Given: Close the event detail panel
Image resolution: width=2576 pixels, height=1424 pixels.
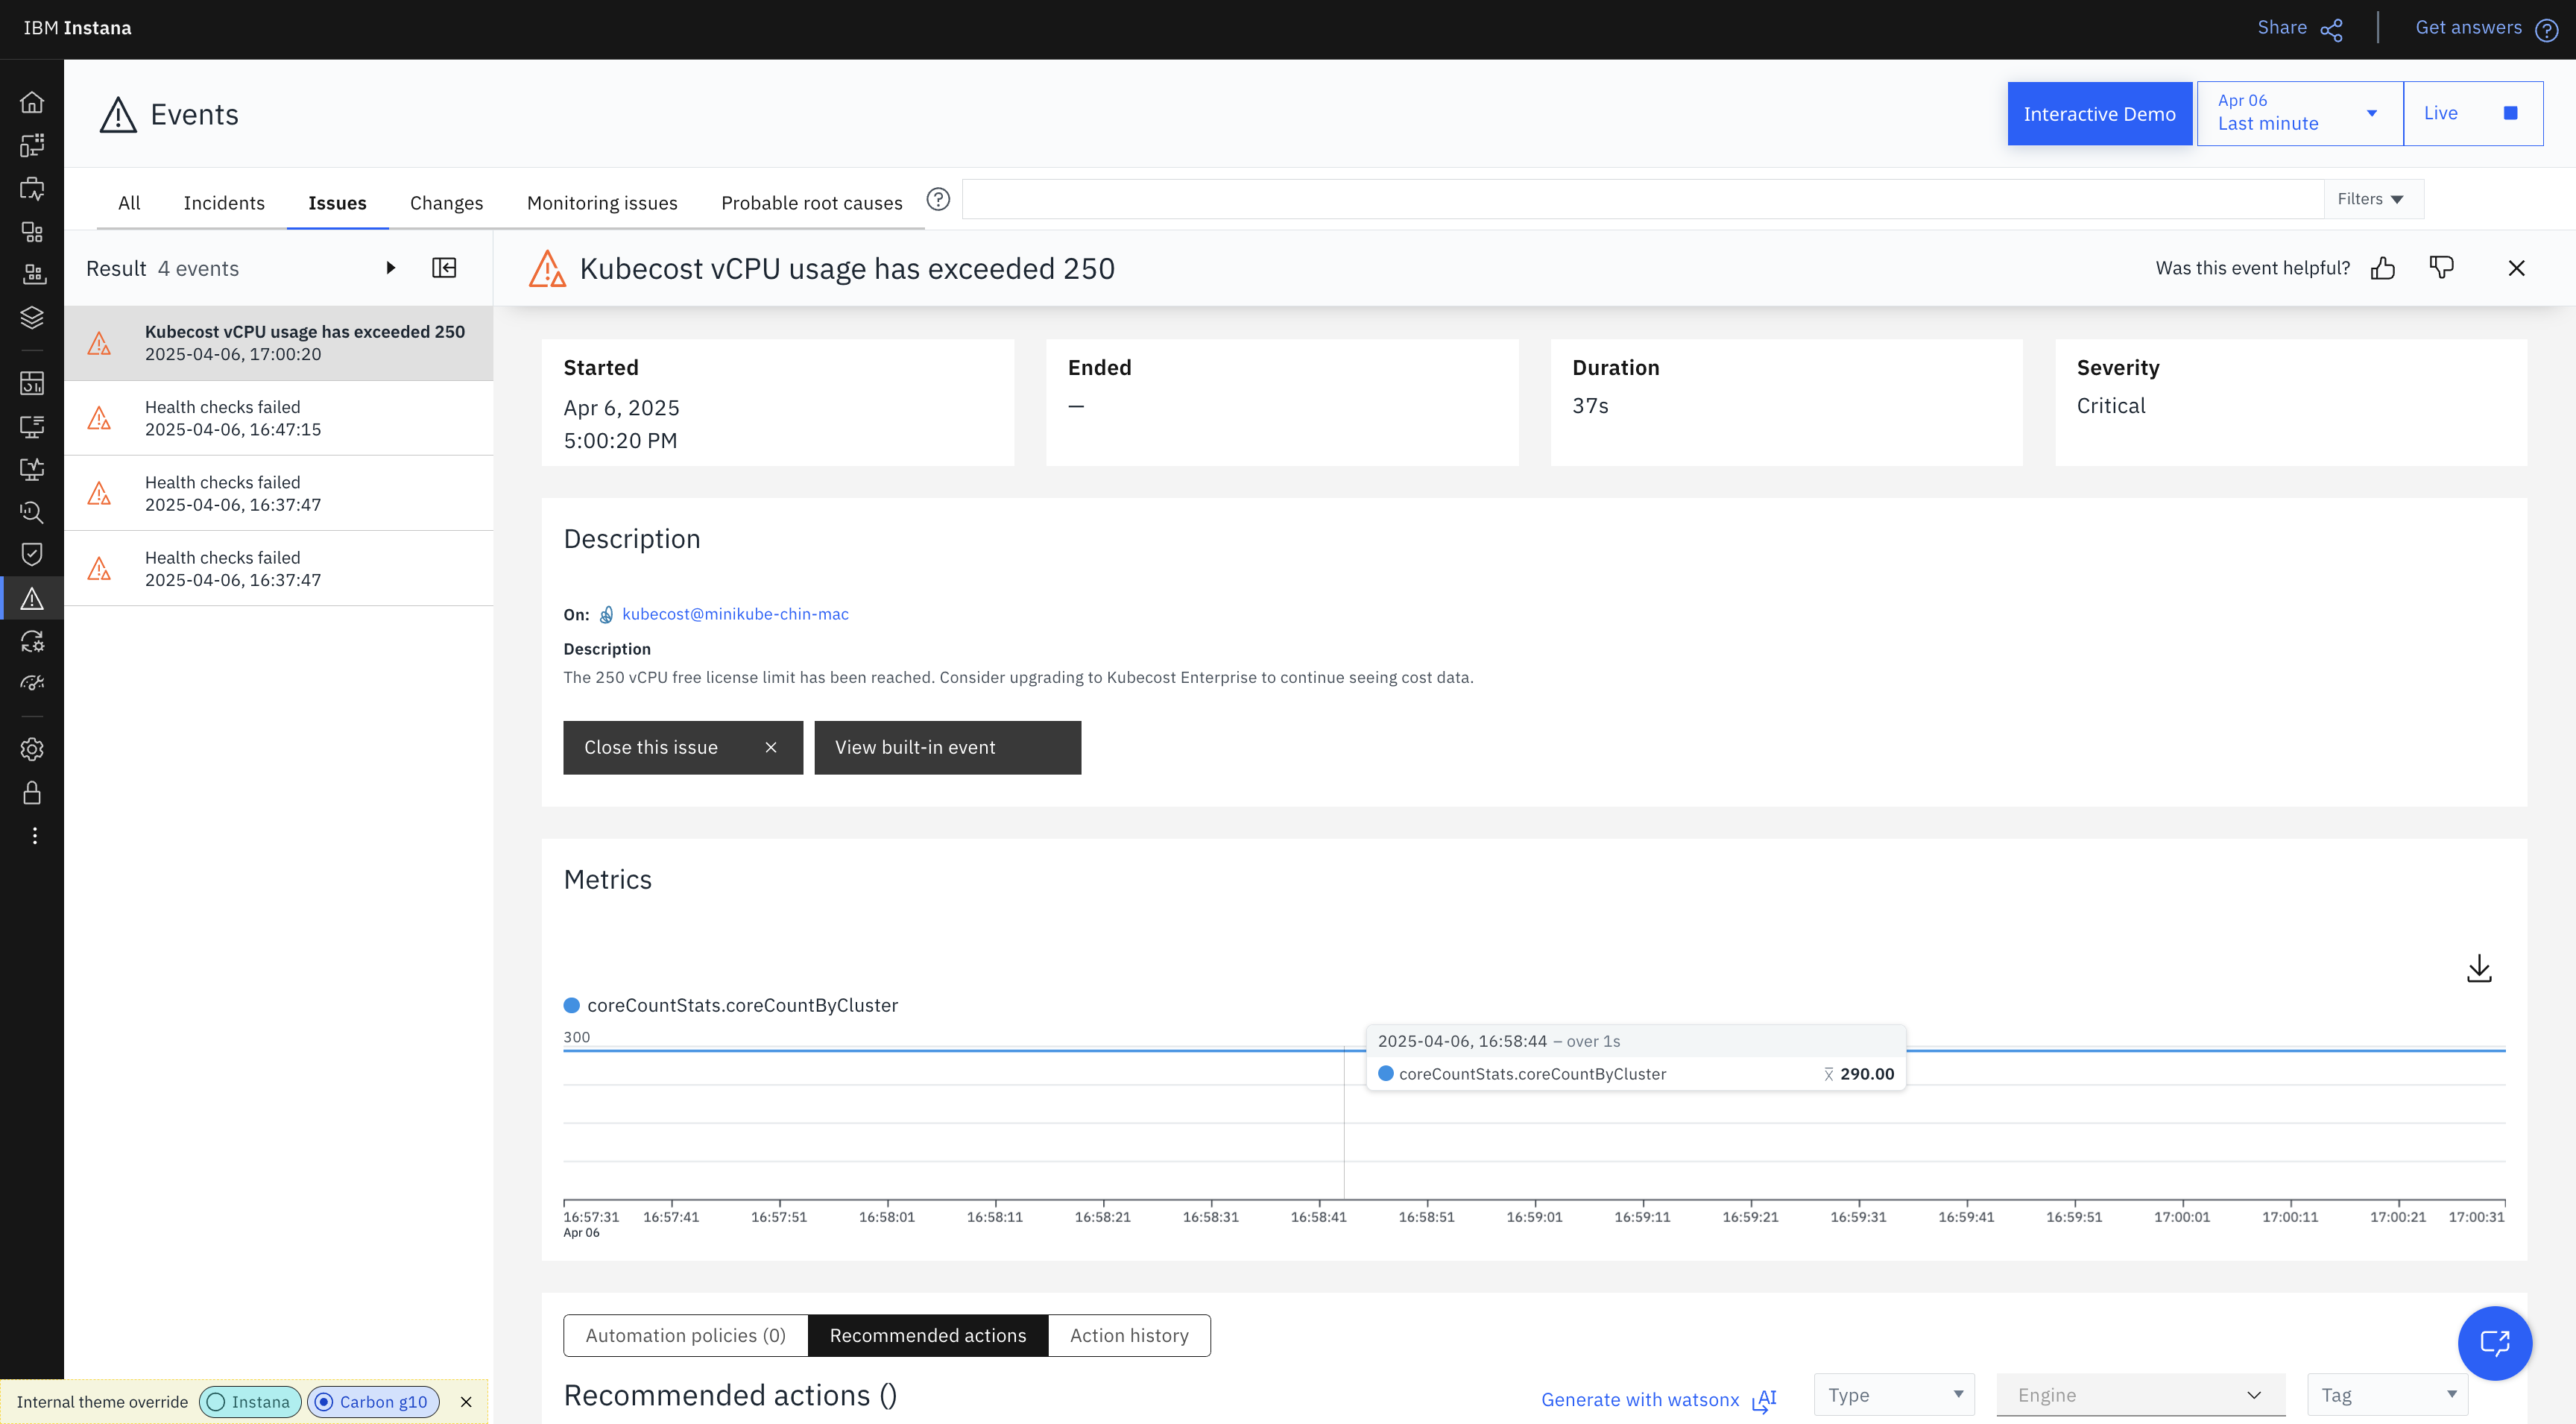Looking at the screenshot, I should (2516, 268).
